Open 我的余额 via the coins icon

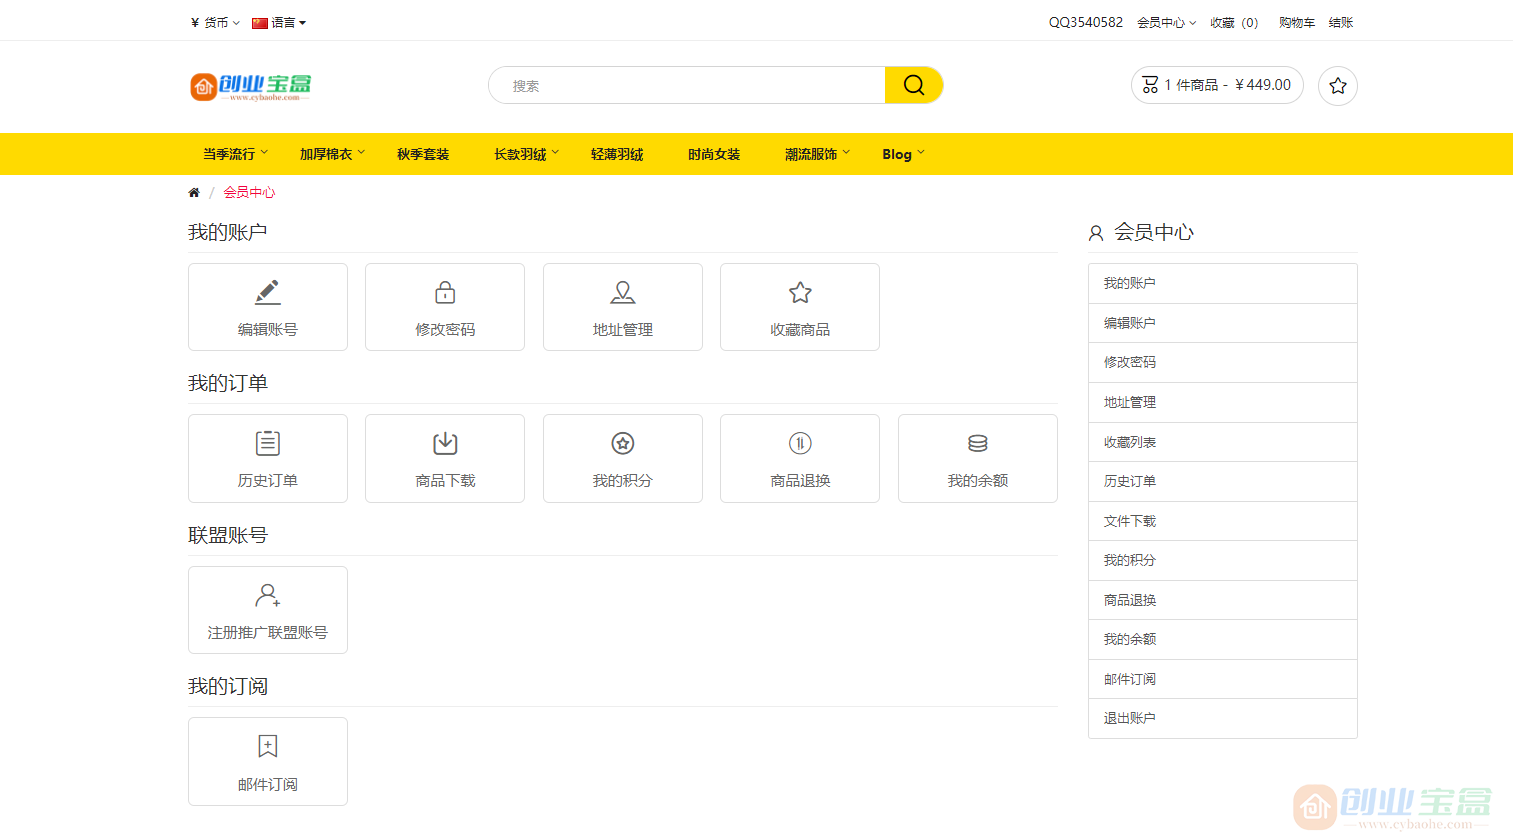coord(977,443)
